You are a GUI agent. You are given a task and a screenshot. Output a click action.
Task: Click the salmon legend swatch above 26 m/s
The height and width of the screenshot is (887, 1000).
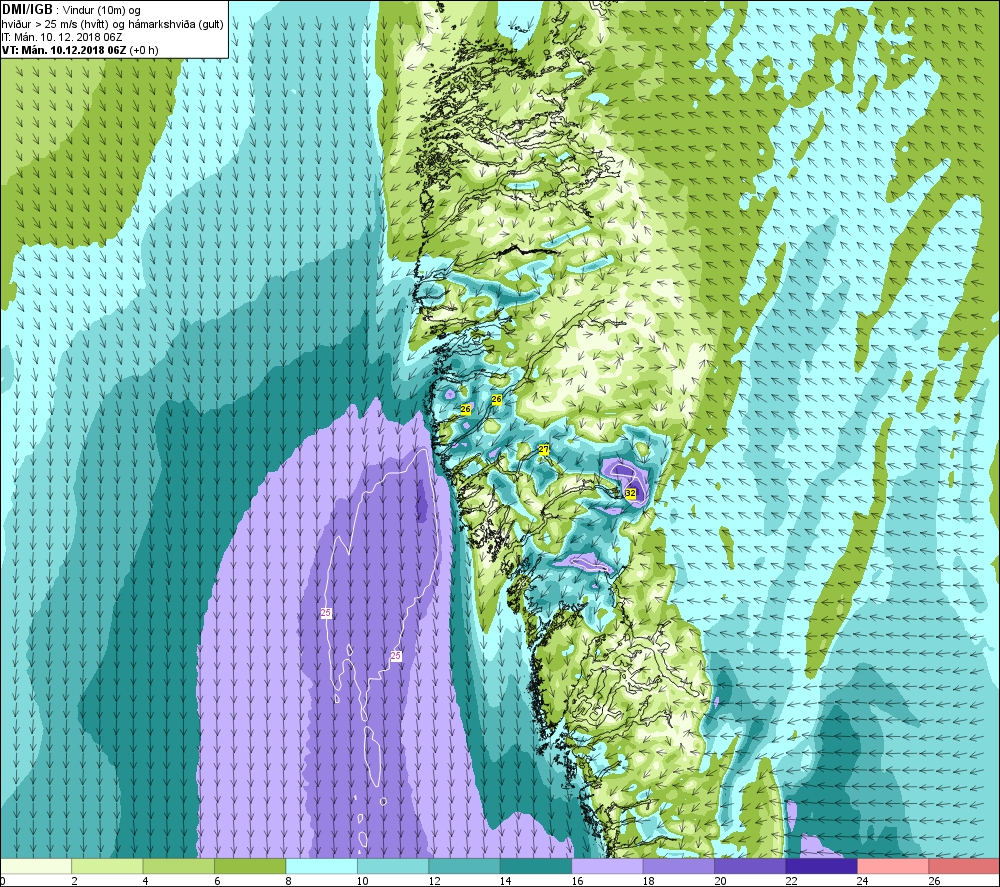click(x=964, y=866)
